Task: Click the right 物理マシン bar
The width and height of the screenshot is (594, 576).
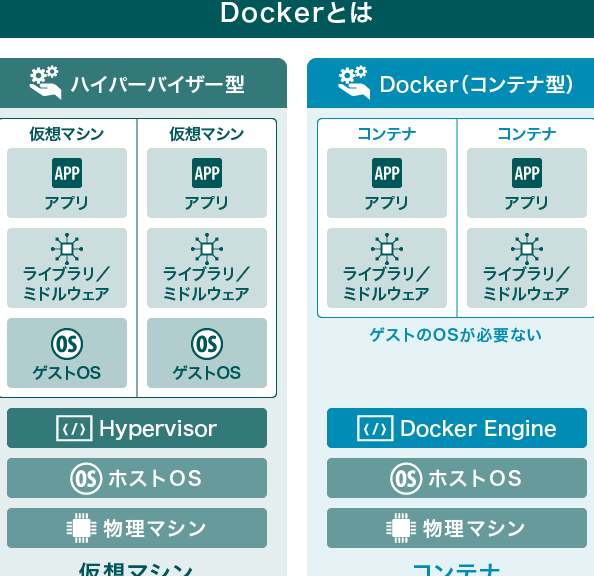Action: 457,528
